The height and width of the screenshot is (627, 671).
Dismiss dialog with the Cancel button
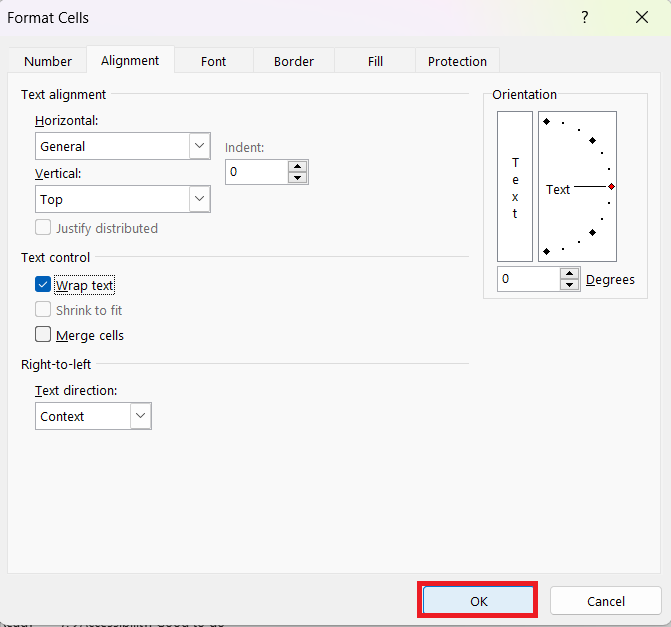click(606, 601)
